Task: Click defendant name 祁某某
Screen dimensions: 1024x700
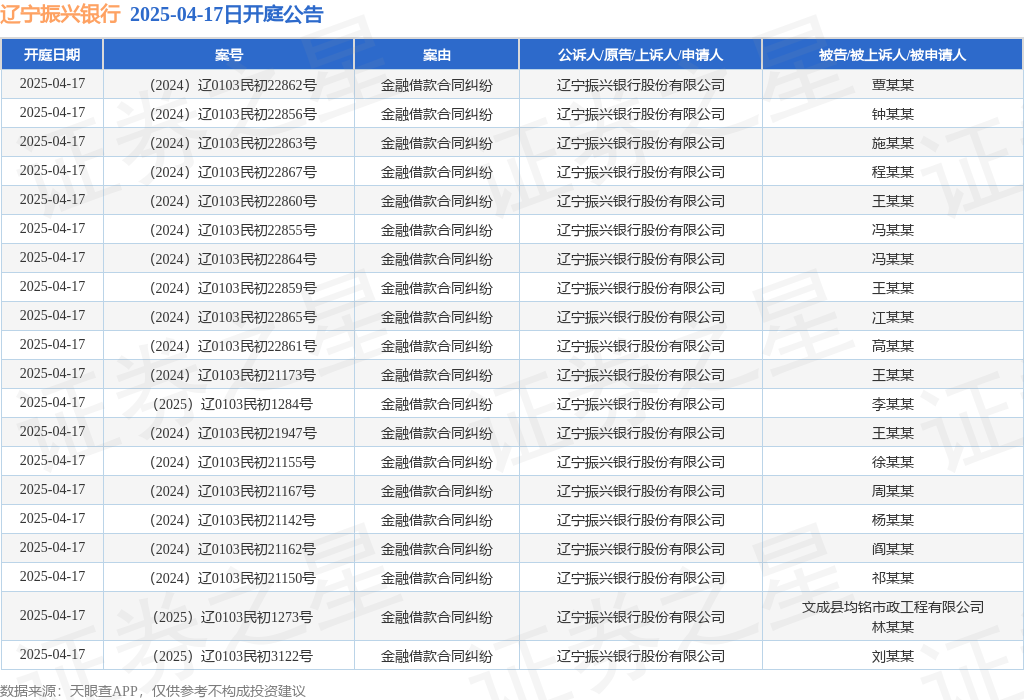Action: 893,578
